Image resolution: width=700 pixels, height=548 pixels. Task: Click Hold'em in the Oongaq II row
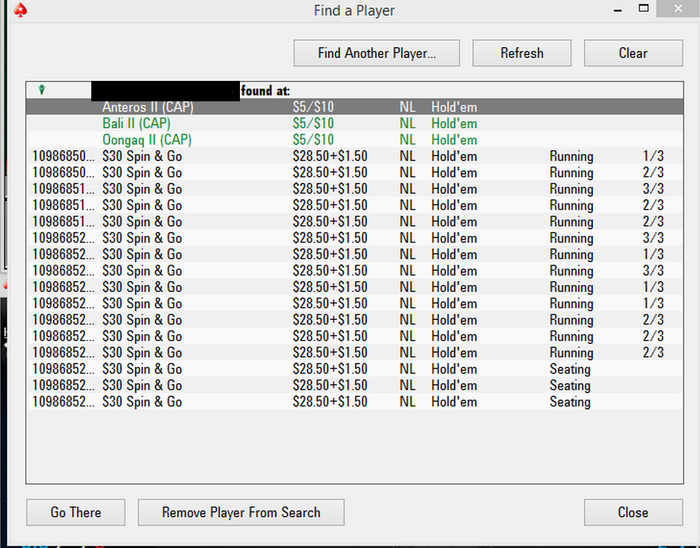pyautogui.click(x=454, y=140)
